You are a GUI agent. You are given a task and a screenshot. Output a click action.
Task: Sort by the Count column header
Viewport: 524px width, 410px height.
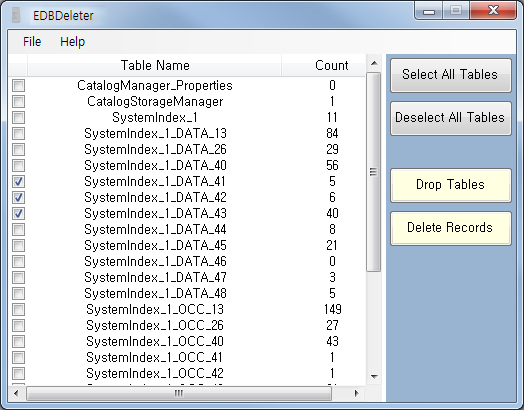[332, 65]
